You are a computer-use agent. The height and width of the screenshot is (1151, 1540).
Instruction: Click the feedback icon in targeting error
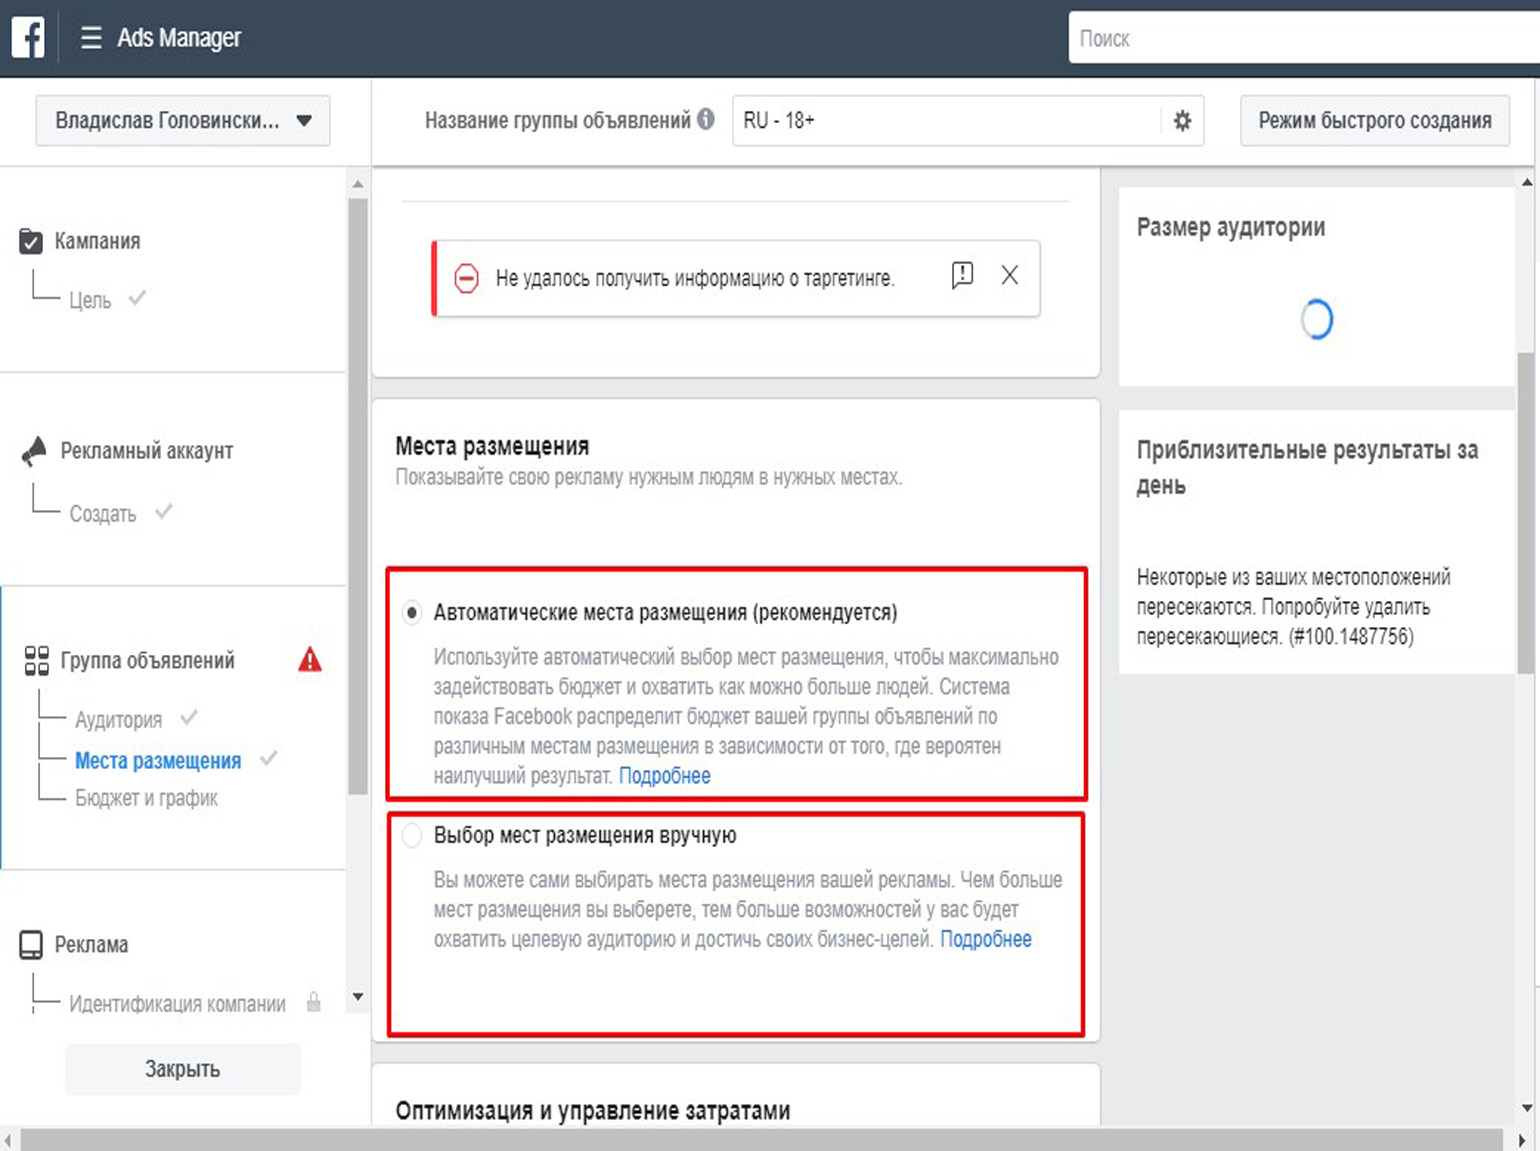coord(962,275)
